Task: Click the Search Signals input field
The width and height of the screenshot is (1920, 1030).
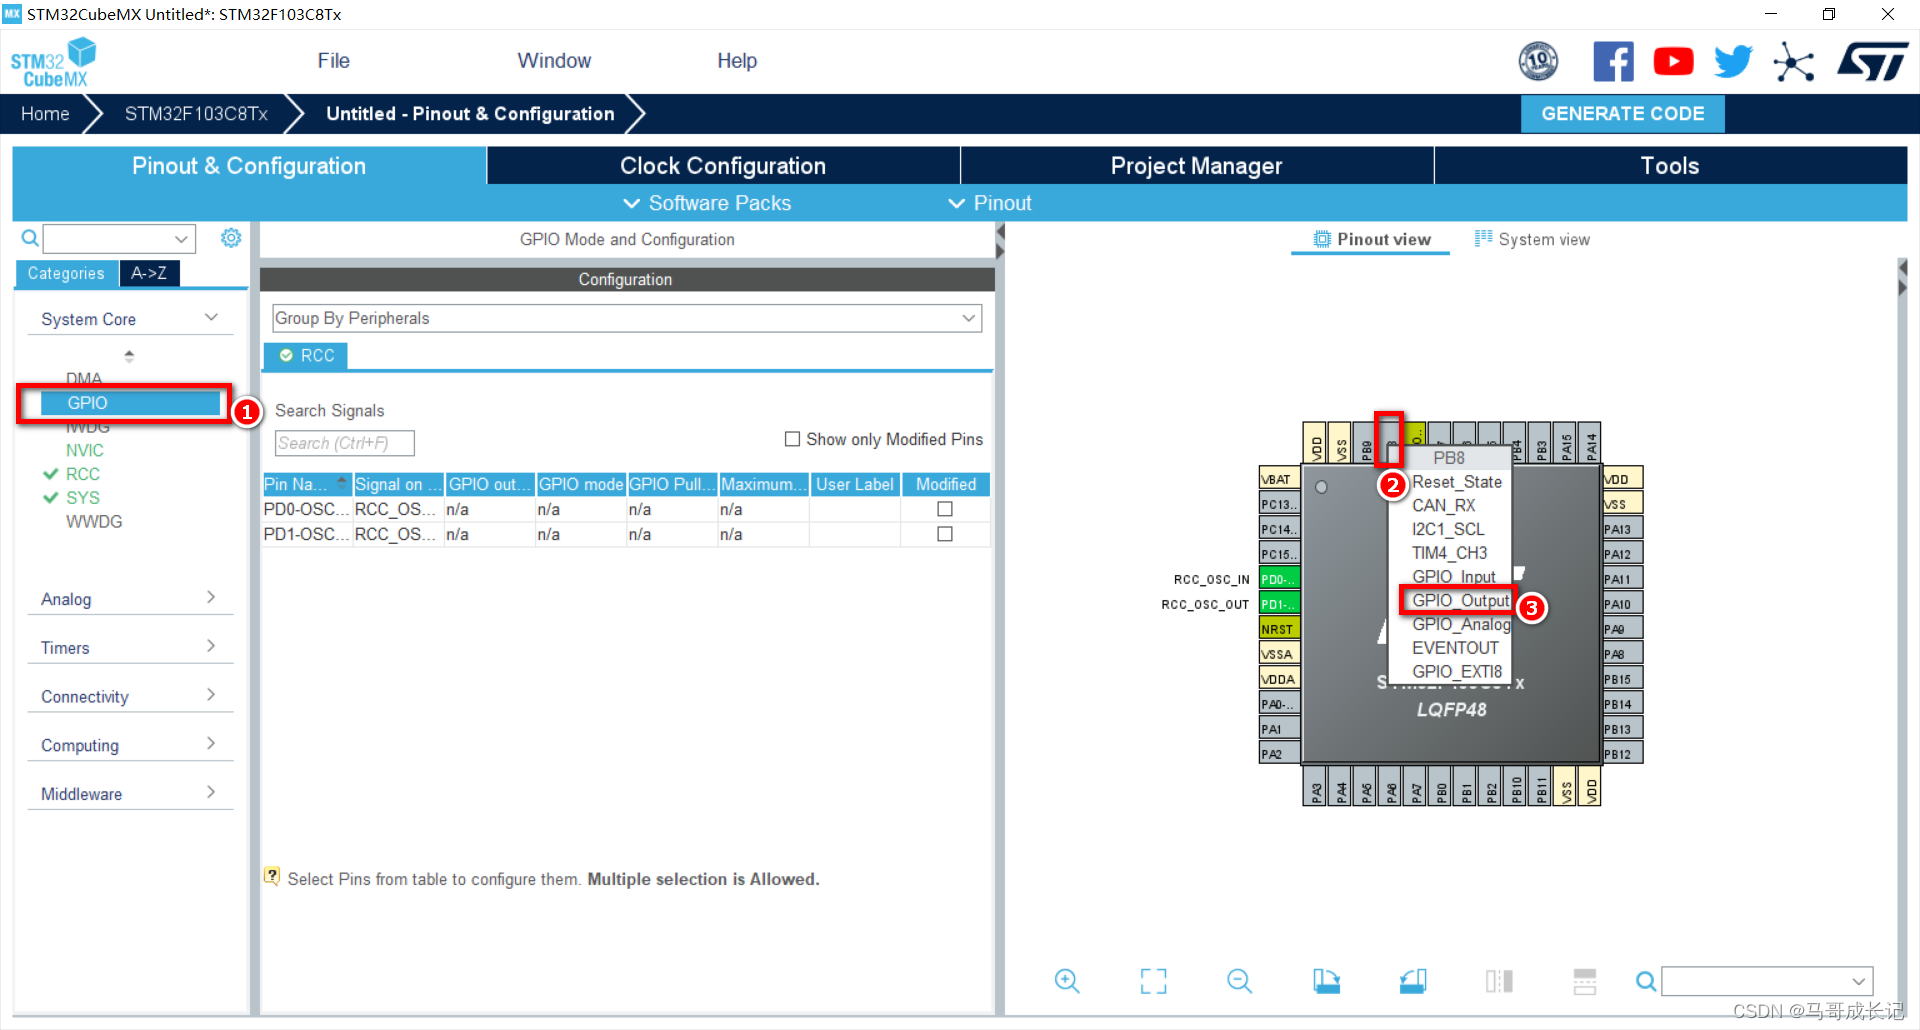Action: click(344, 443)
